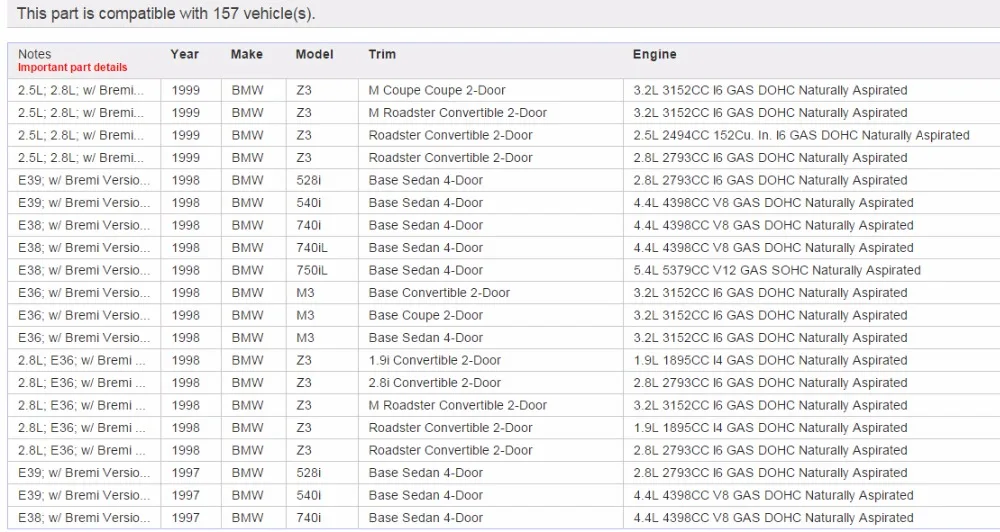
Task: Click the Engine column header
Action: (654, 54)
